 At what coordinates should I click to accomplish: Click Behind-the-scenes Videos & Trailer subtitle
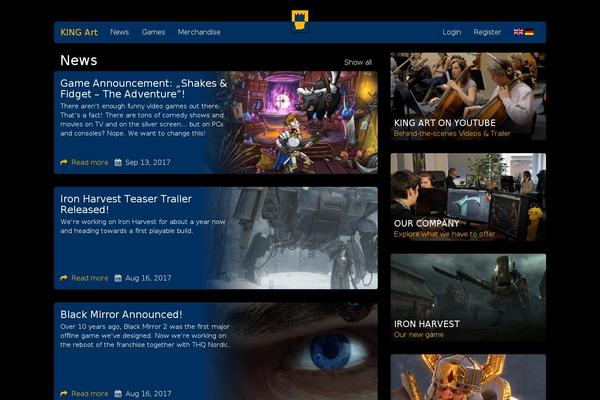(452, 134)
